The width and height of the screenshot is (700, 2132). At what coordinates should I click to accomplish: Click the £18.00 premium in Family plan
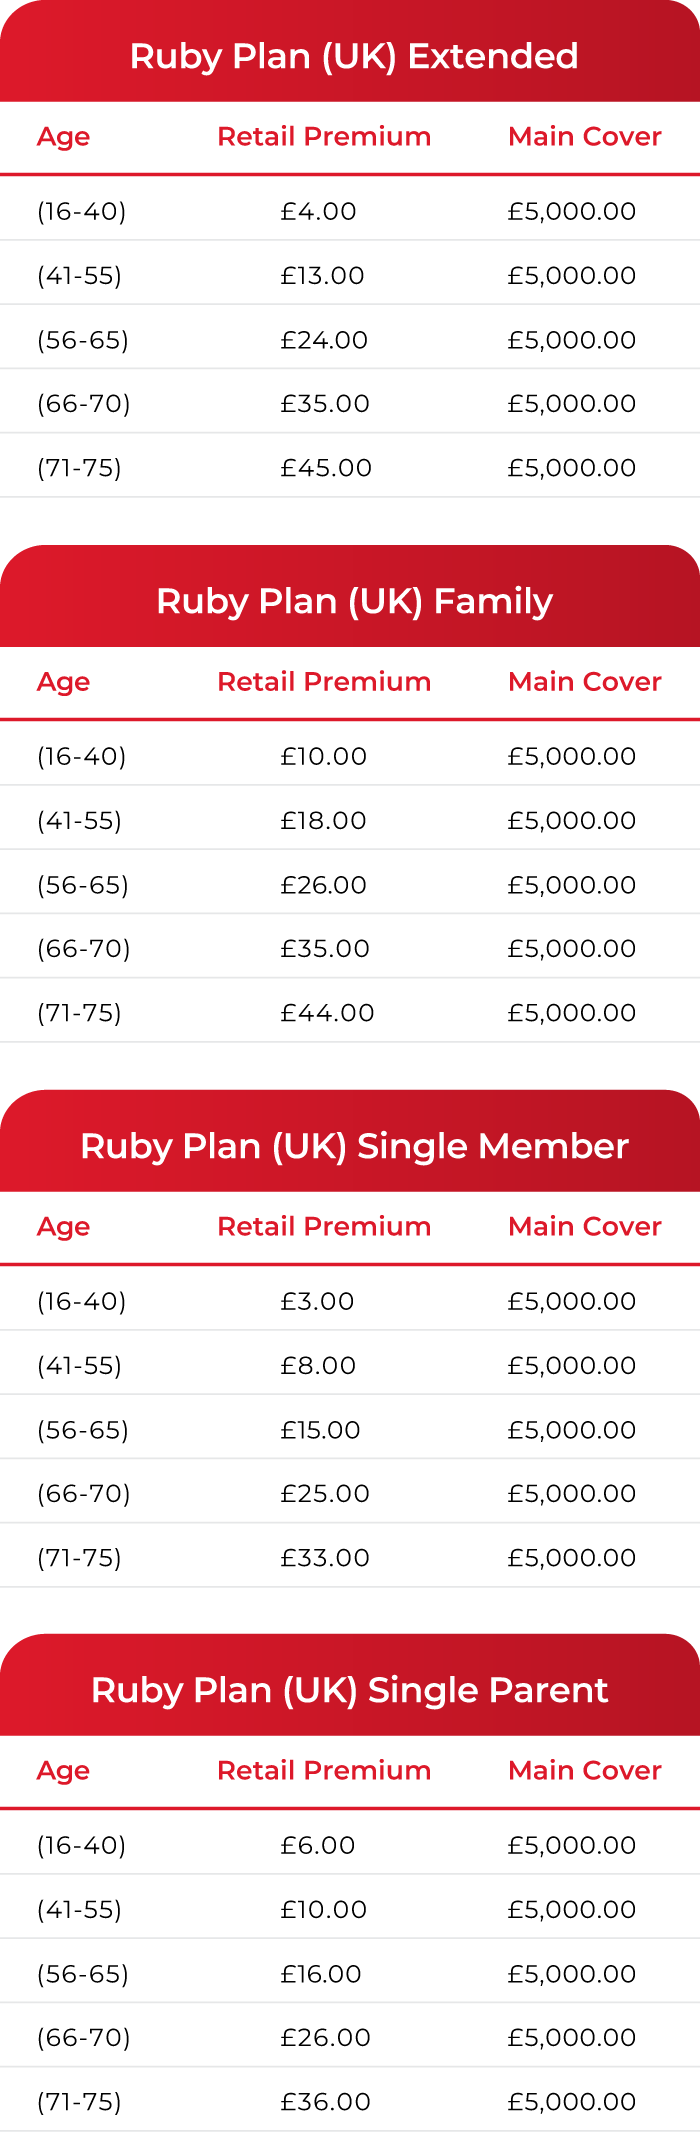pos(323,821)
